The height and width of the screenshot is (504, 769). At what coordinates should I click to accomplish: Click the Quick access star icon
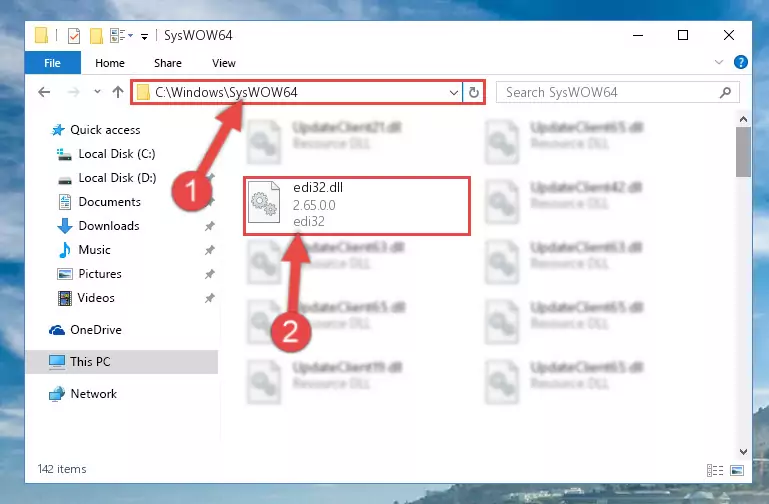point(58,130)
